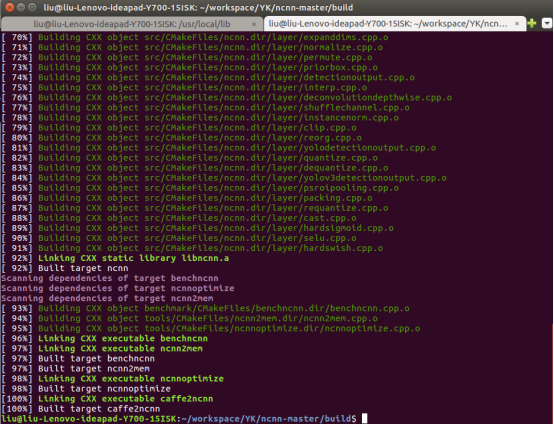
Task: Click the line building priorbox.cpp.o
Action: 189,67
